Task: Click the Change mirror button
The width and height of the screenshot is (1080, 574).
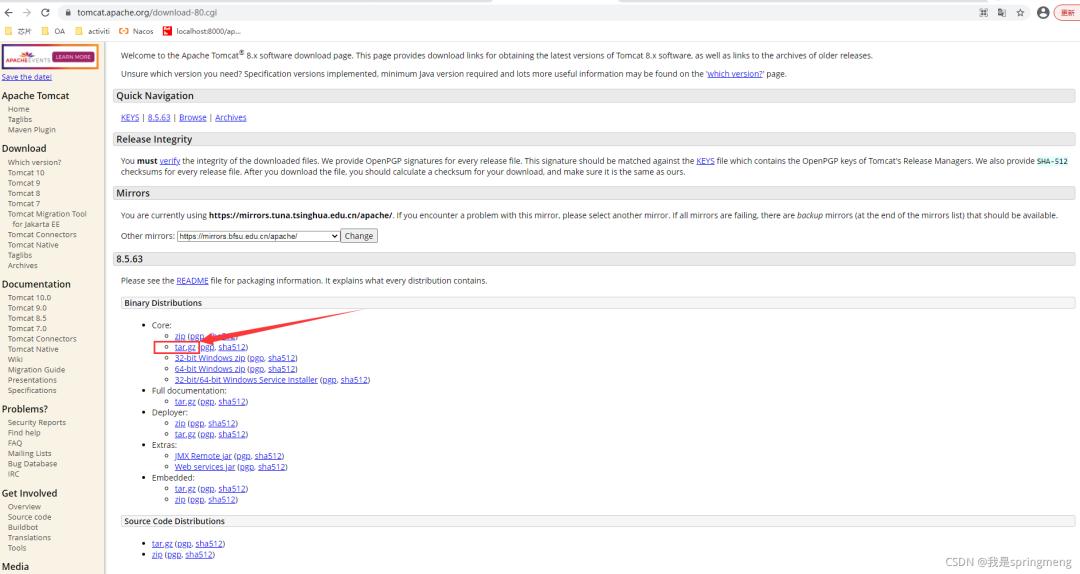Action: [359, 236]
